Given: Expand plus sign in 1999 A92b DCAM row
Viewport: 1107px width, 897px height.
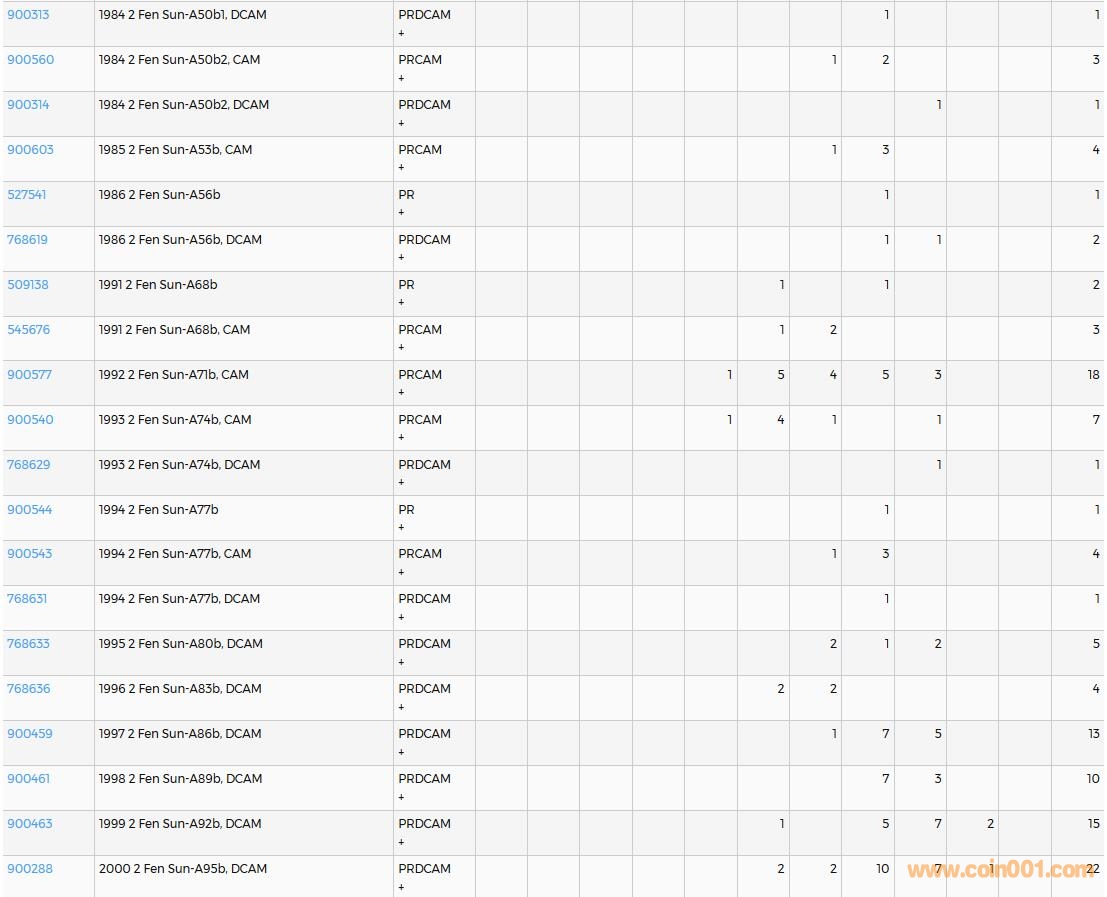Looking at the screenshot, I should pos(401,842).
